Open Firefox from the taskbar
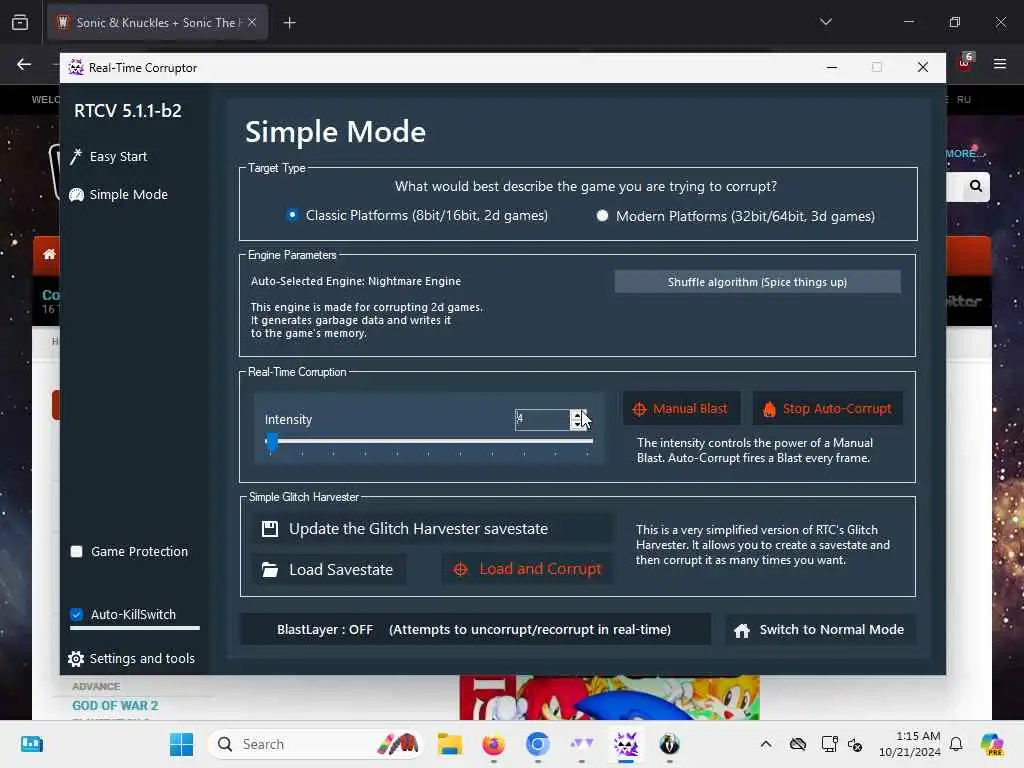The width and height of the screenshot is (1024, 768). click(494, 744)
